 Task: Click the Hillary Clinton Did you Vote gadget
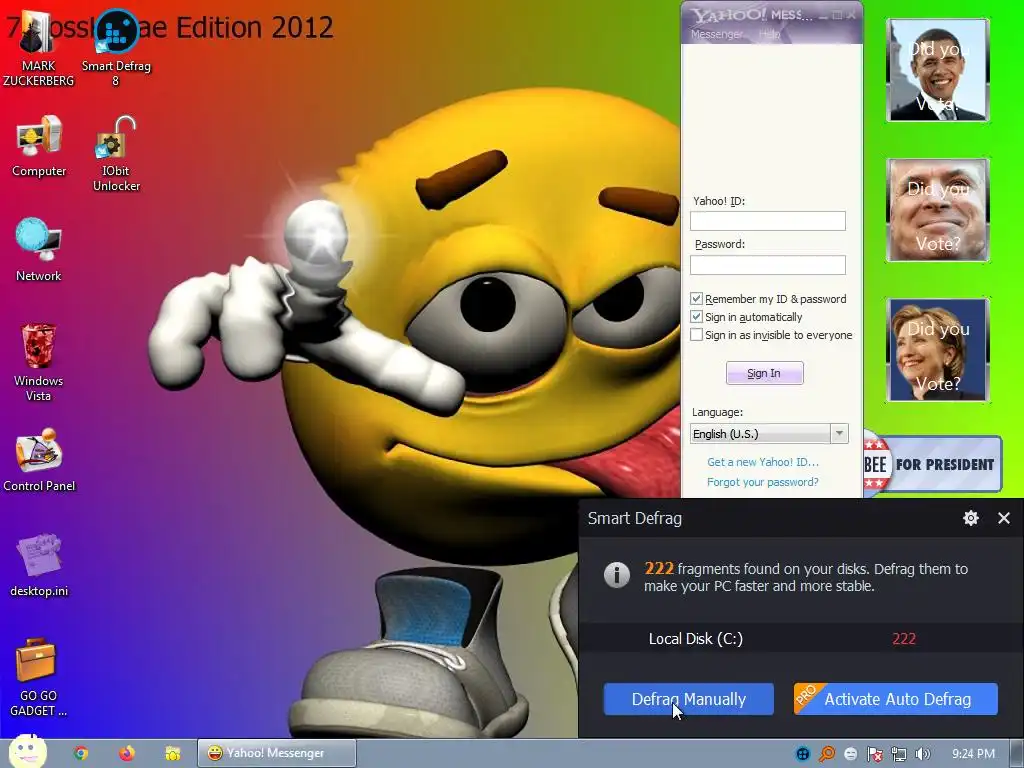tap(938, 349)
